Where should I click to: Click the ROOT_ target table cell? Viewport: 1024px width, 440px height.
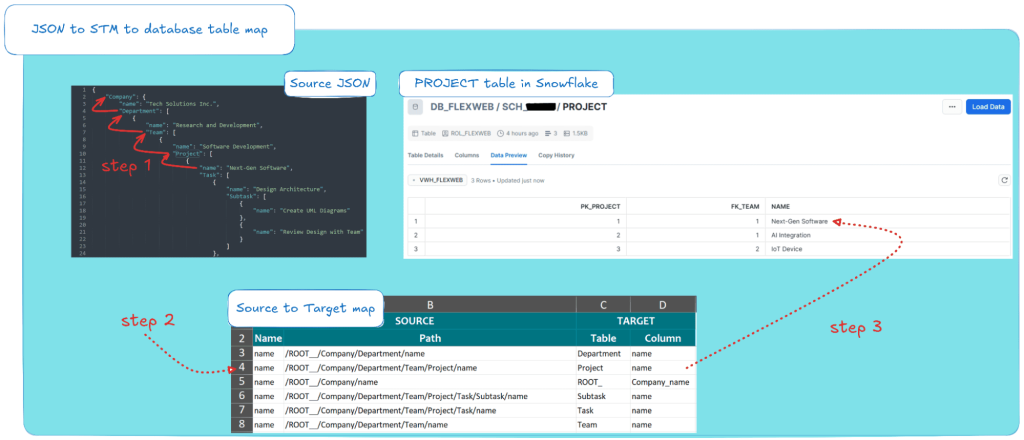[603, 382]
